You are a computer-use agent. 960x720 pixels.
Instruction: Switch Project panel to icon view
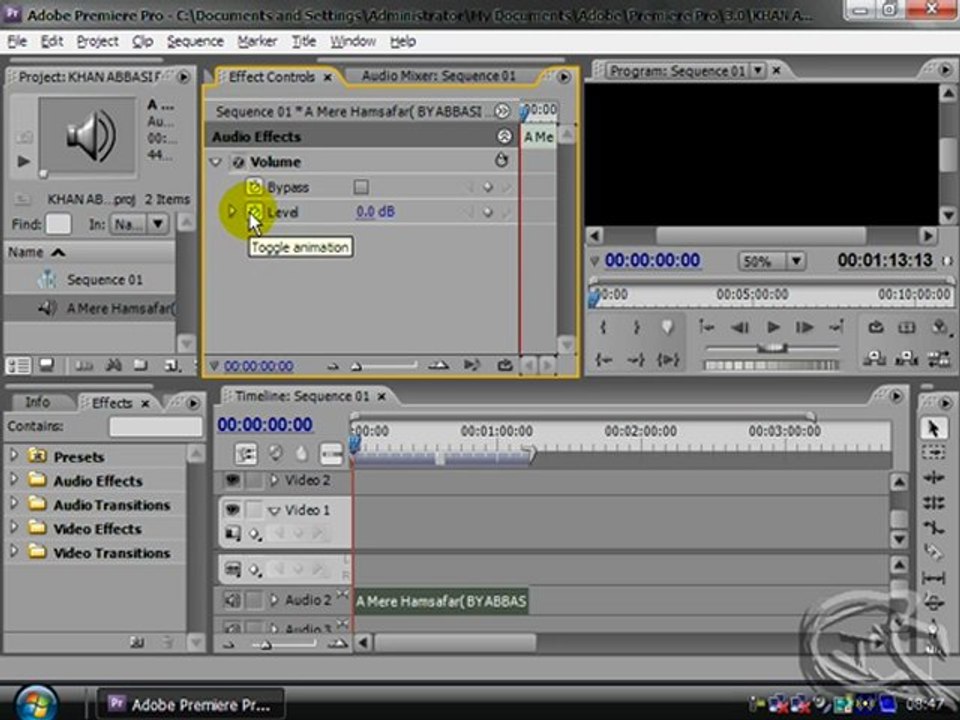(46, 366)
